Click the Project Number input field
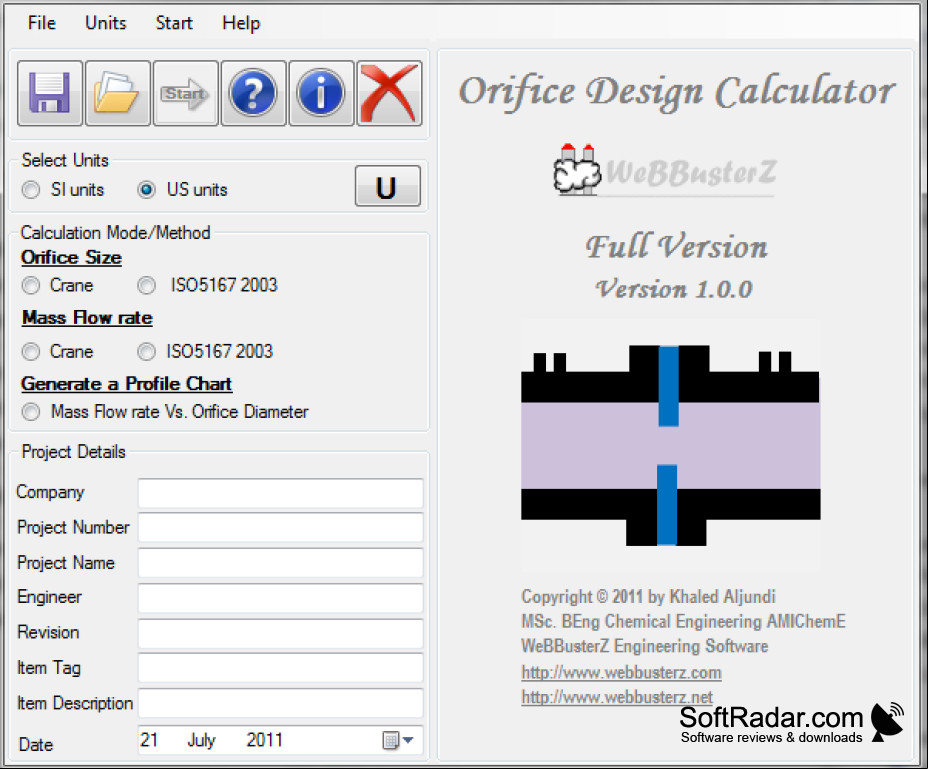The image size is (928, 769). click(x=281, y=527)
